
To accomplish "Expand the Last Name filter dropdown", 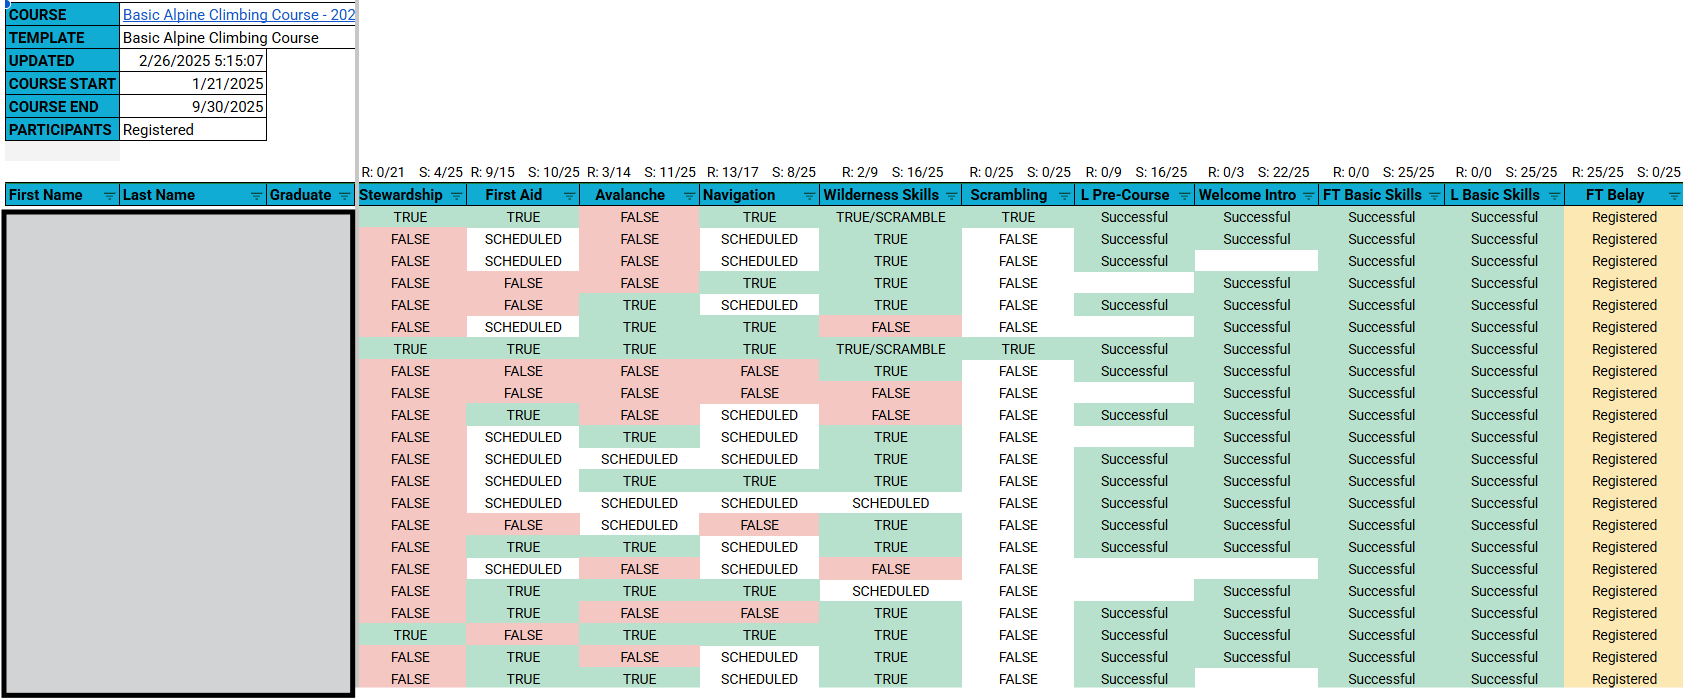I will [256, 196].
